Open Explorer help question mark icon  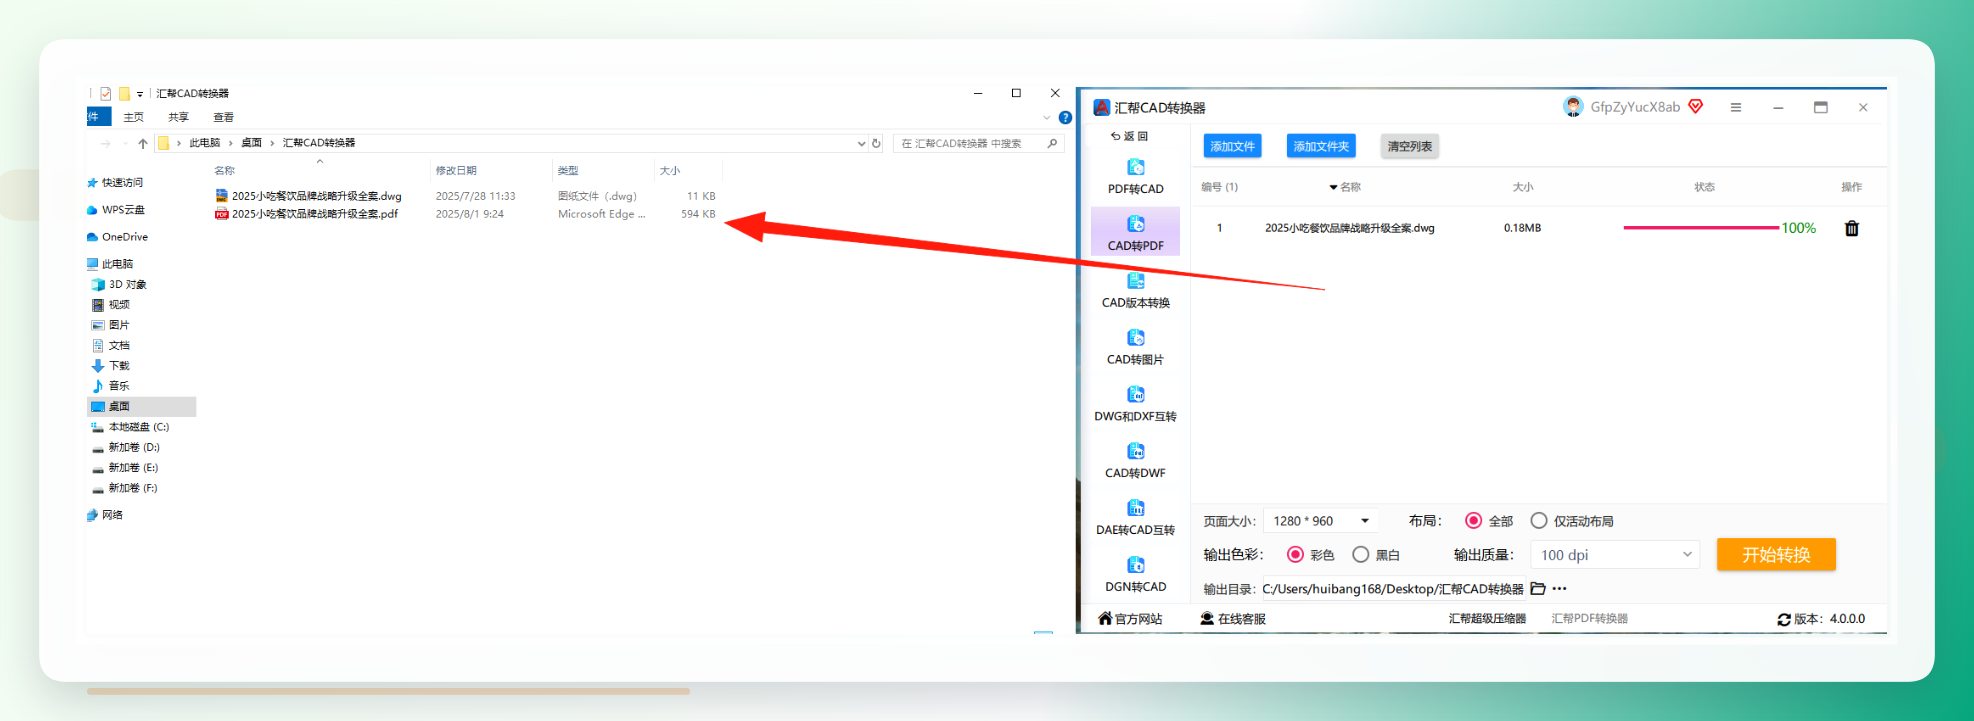pos(1065,117)
